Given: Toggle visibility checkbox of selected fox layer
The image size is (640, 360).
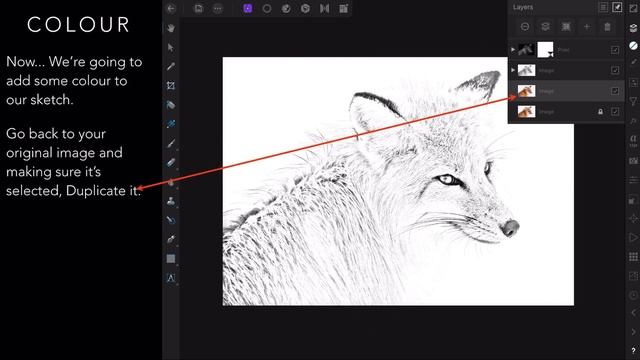Looking at the screenshot, I should pos(615,91).
